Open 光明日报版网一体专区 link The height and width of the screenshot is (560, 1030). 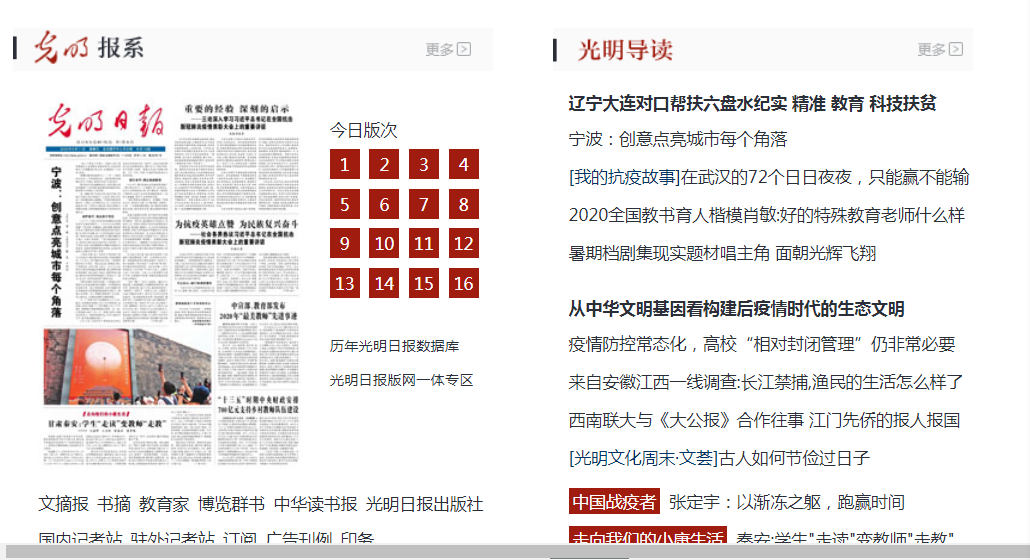(401, 380)
